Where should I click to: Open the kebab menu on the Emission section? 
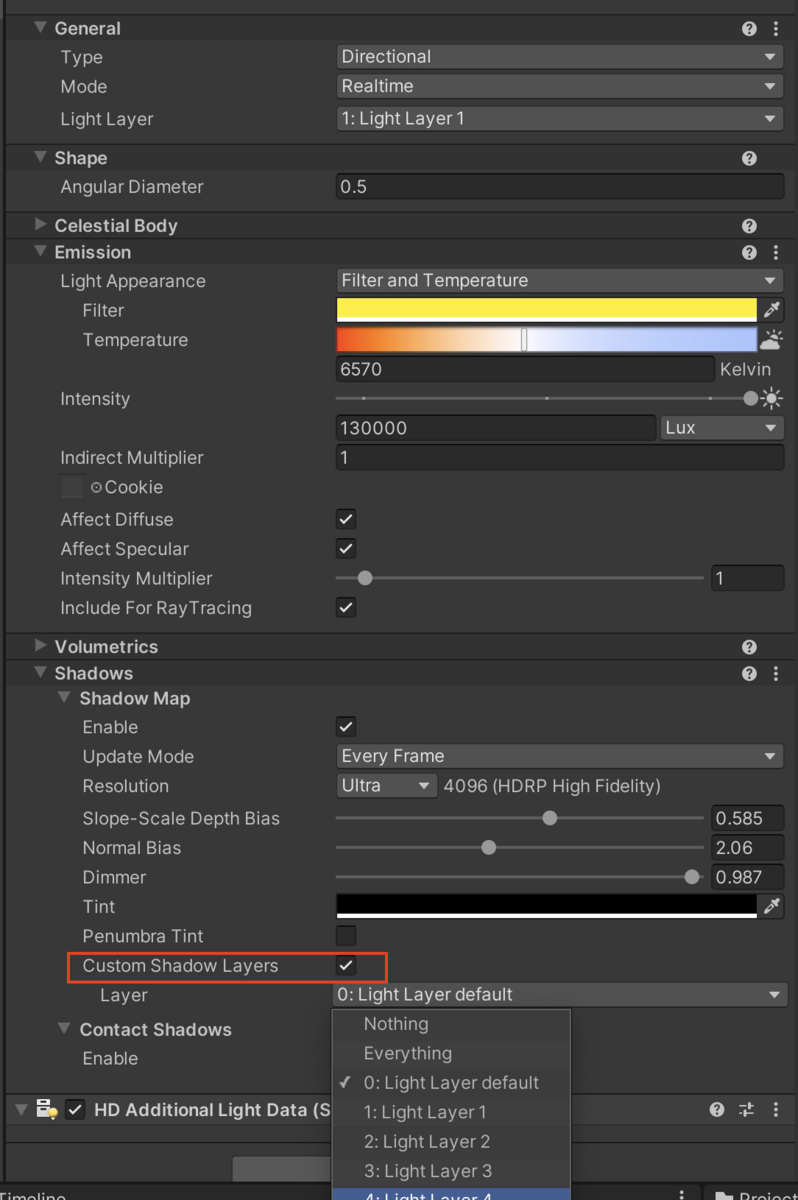(776, 252)
